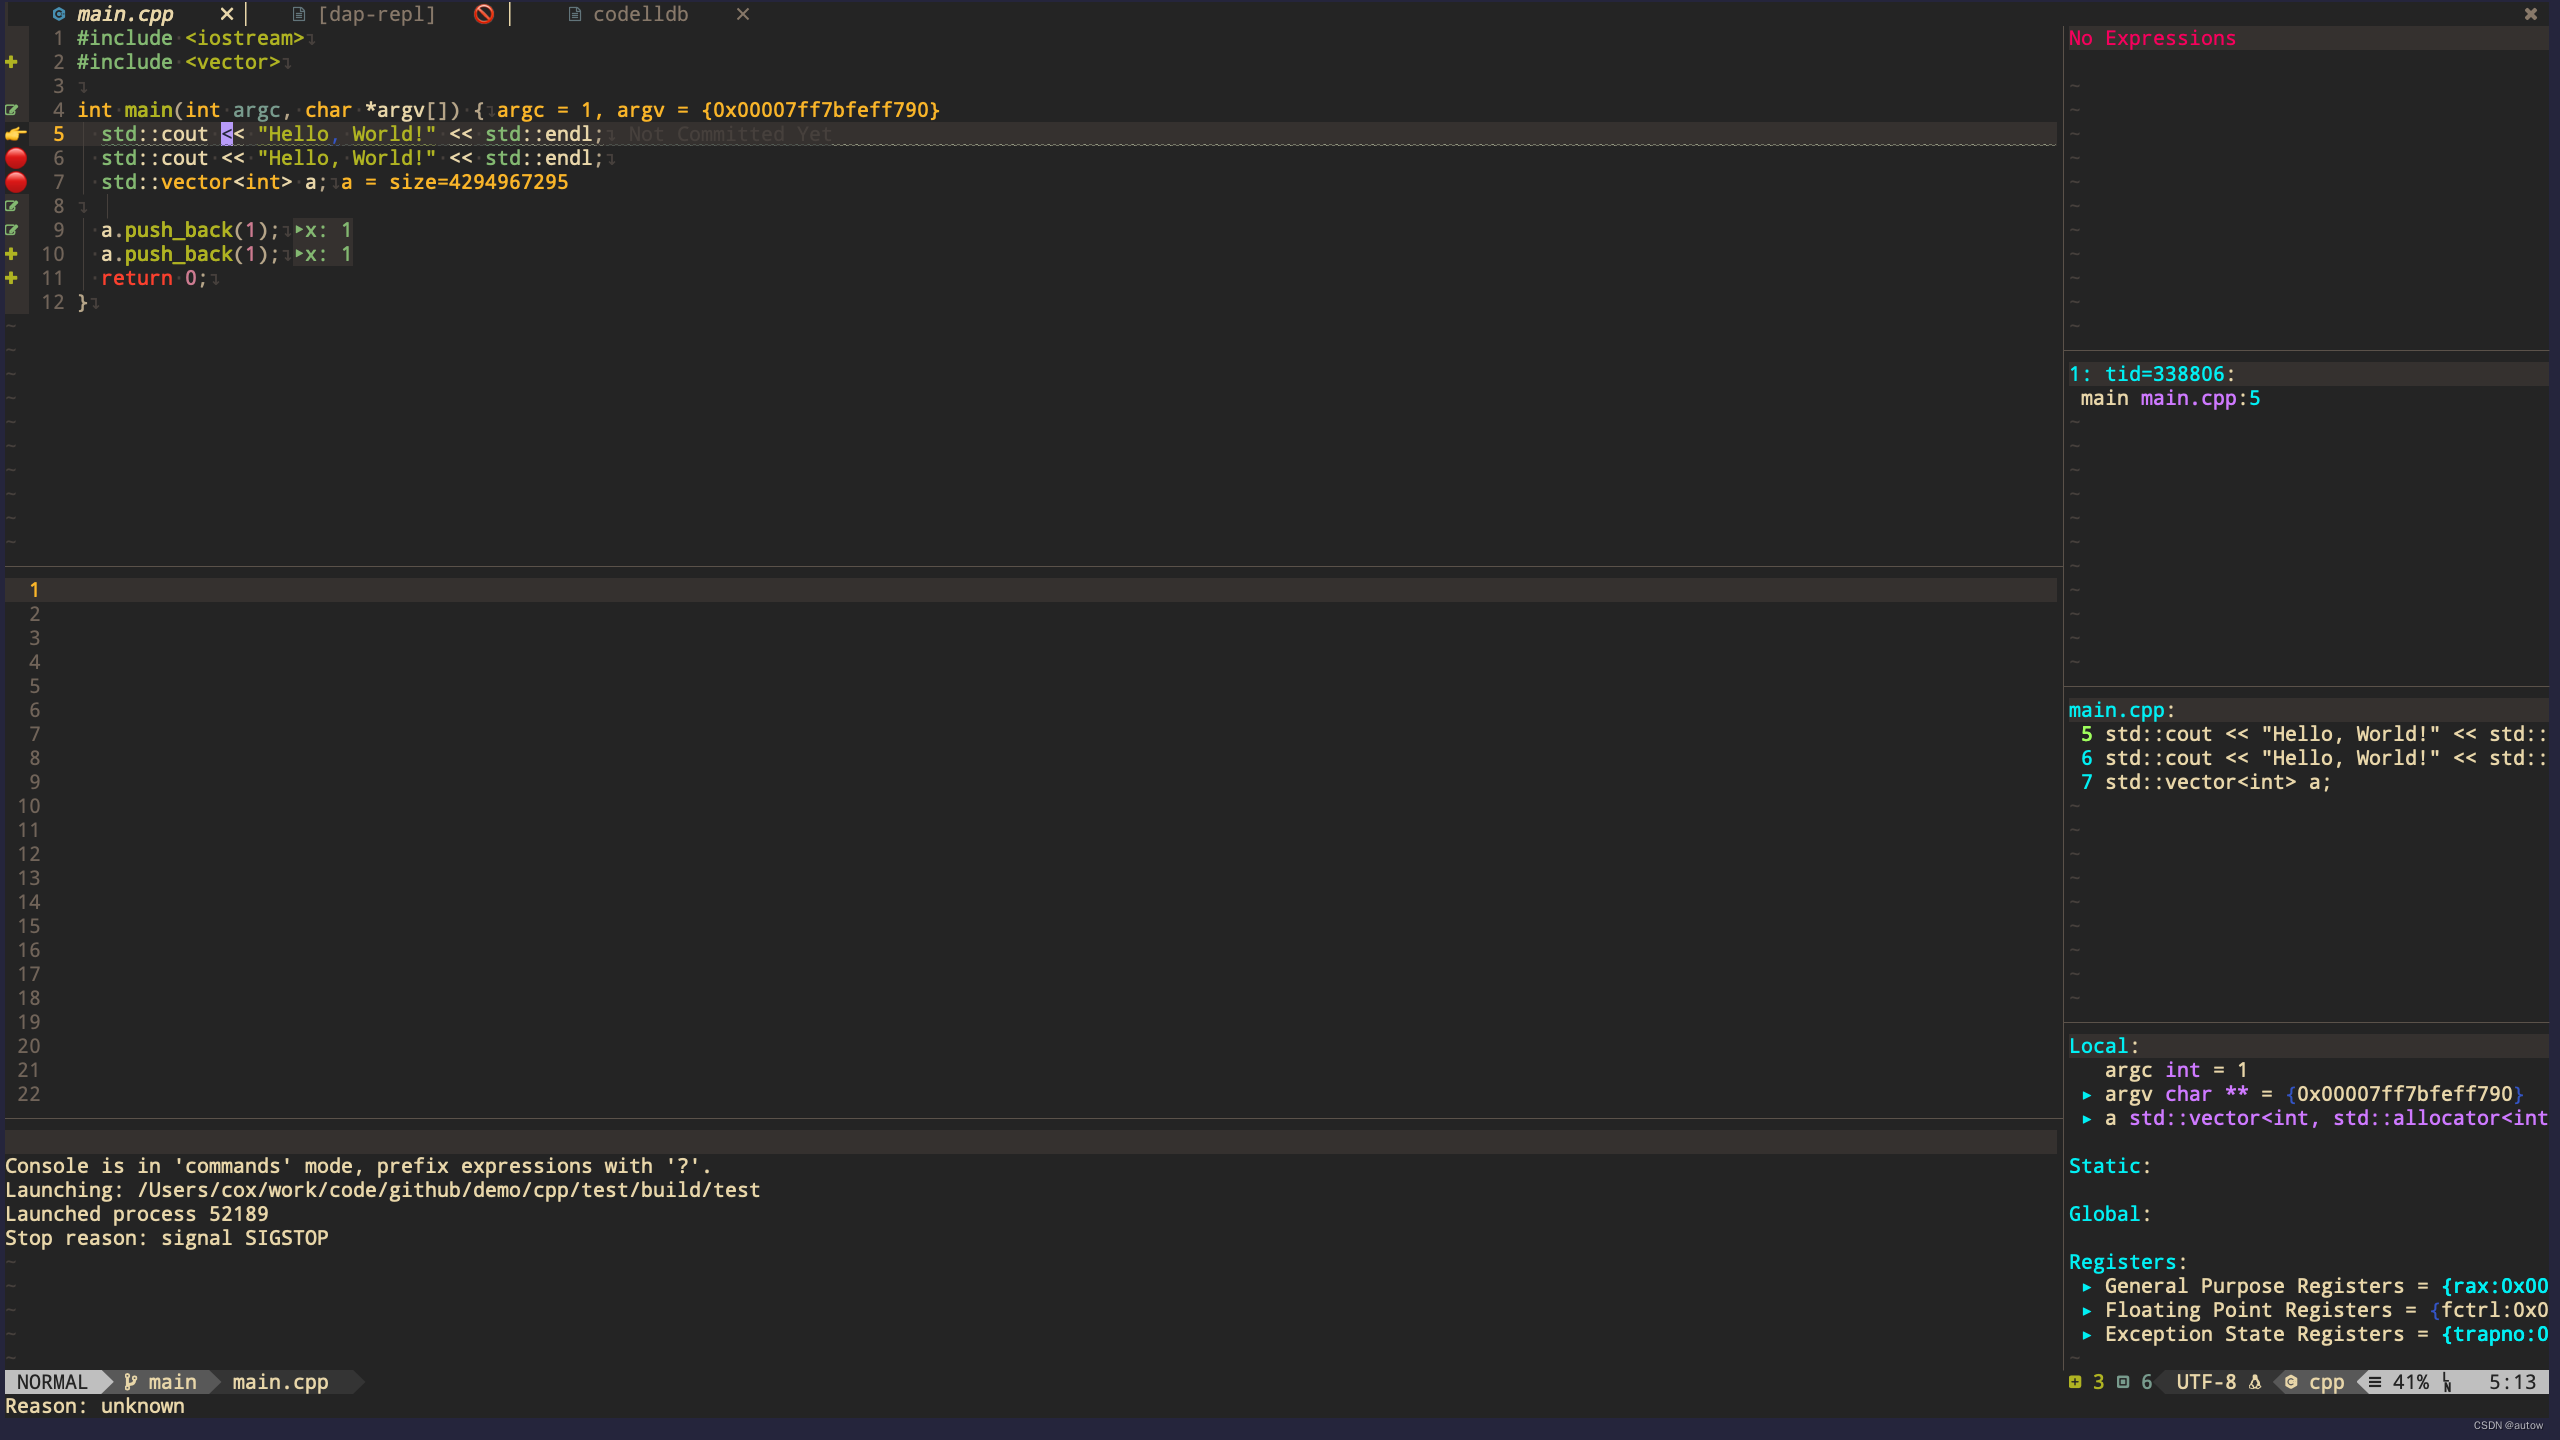Viewport: 2560px width, 1440px height.
Task: Switch to the dap-repl tab
Action: pyautogui.click(x=376, y=14)
